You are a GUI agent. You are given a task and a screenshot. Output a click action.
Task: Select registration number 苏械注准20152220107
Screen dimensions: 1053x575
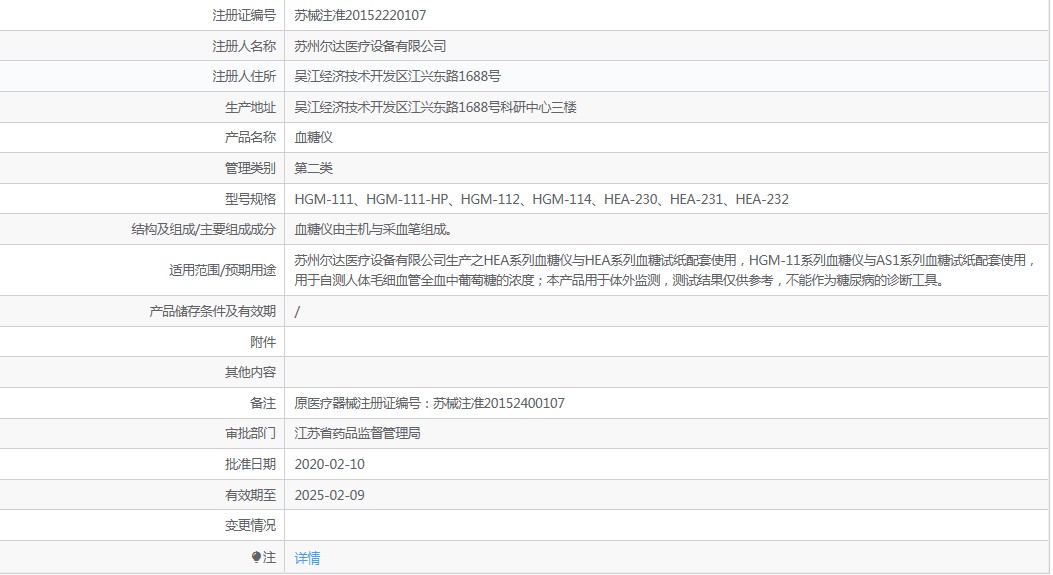coord(360,15)
